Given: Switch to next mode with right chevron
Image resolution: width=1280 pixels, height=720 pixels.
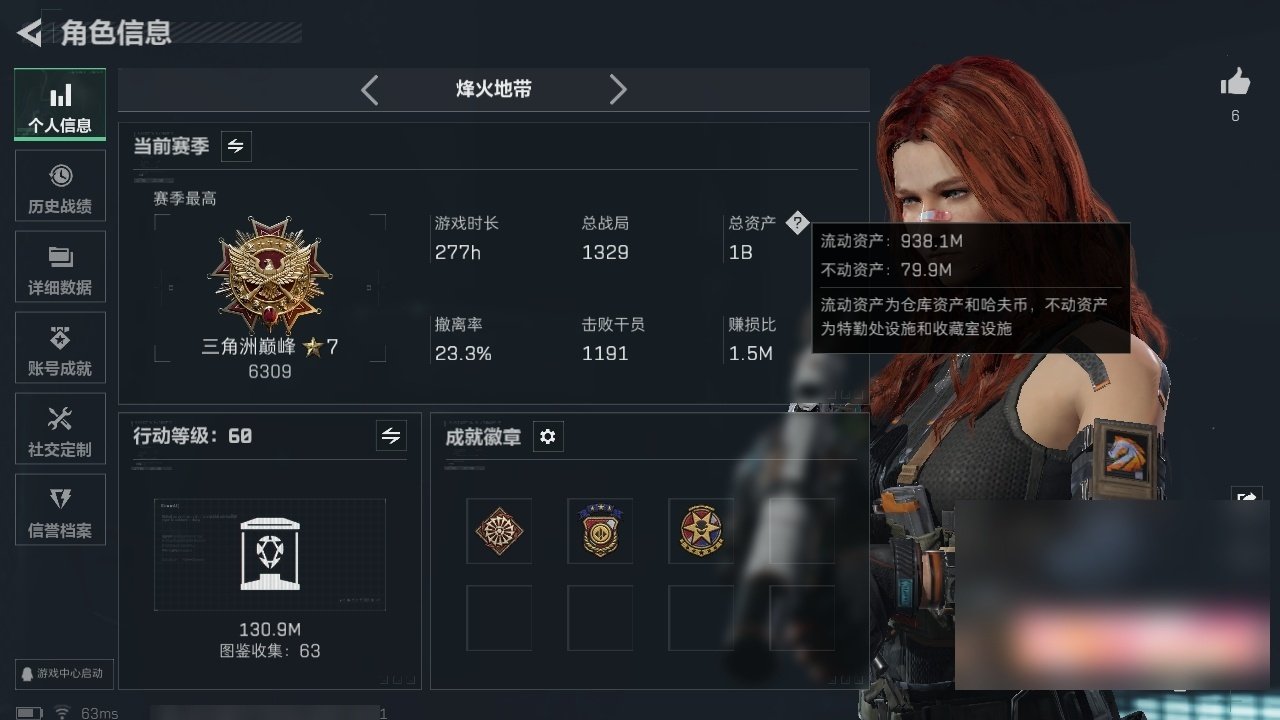Looking at the screenshot, I should click(x=618, y=90).
